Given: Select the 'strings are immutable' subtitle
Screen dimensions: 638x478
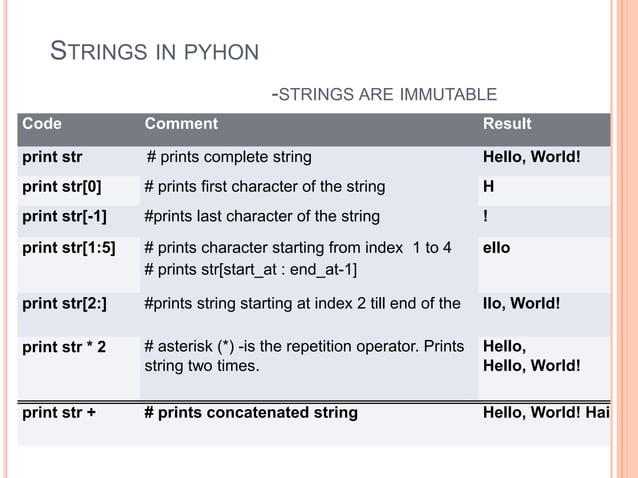Looking at the screenshot, I should [384, 95].
